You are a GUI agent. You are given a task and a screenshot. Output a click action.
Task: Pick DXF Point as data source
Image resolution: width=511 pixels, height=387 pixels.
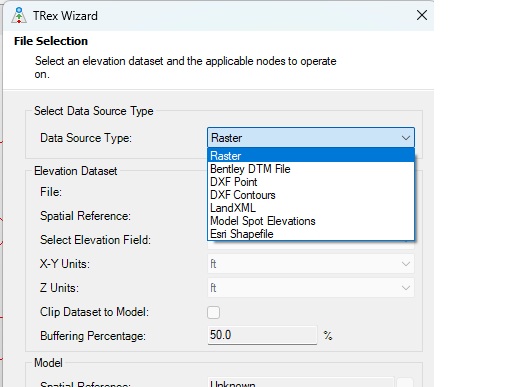311,182
